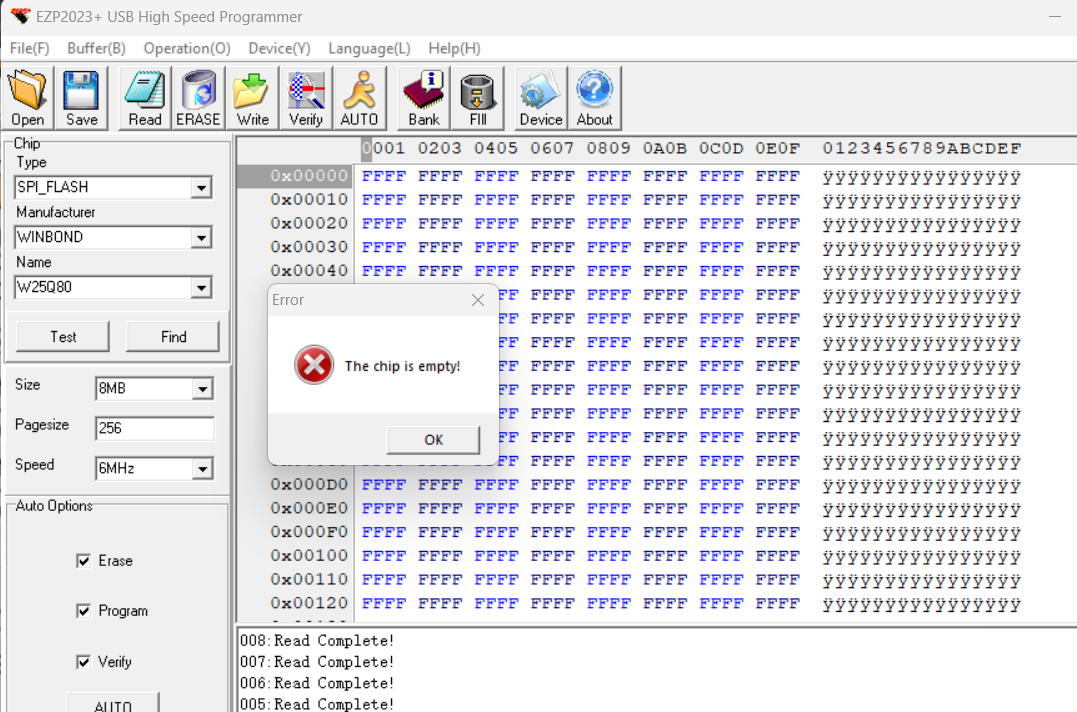Select hex address row 0x00120
Viewport: 1077px width, 712px height.
click(x=309, y=604)
